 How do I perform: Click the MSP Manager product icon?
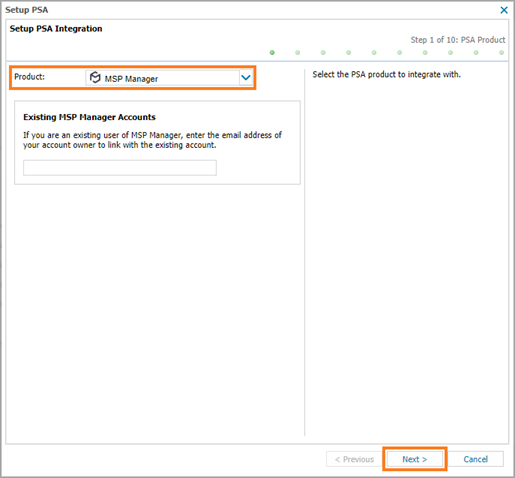(x=95, y=78)
